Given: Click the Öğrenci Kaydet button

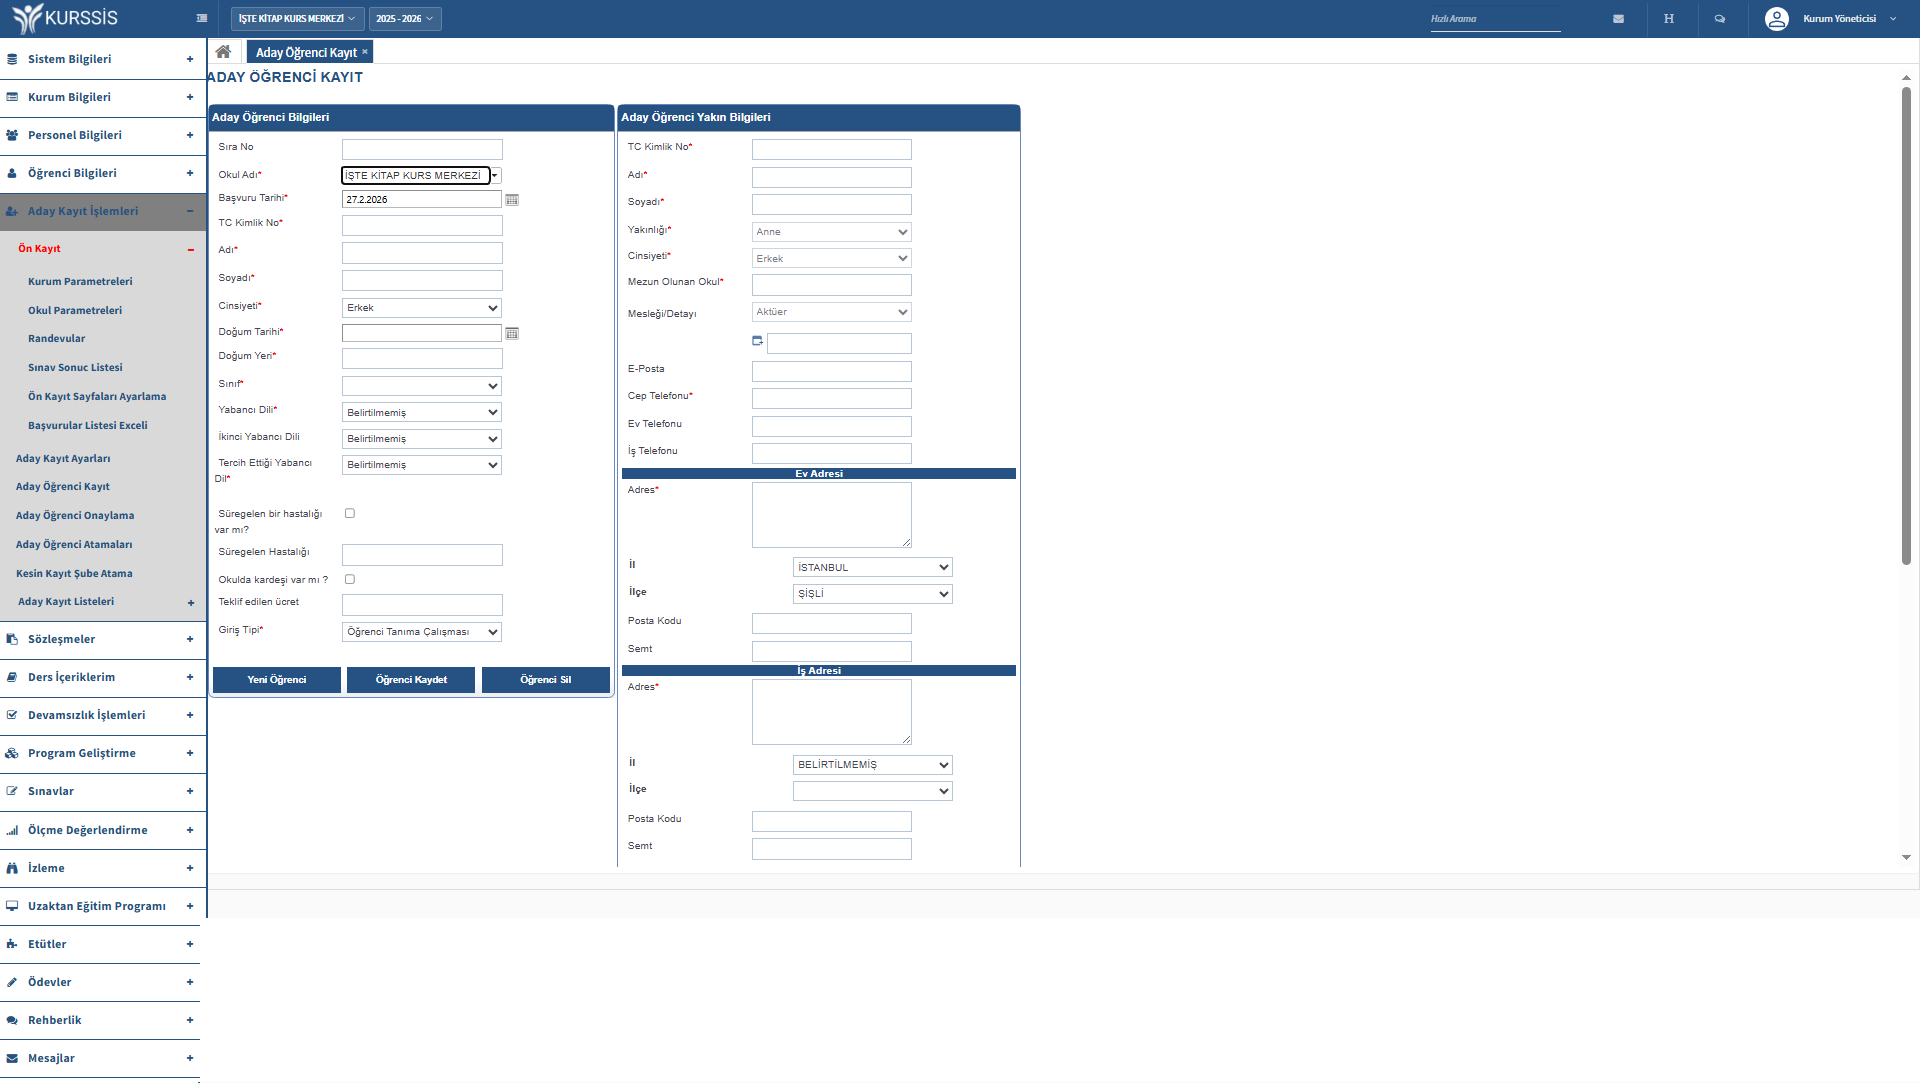Looking at the screenshot, I should point(411,680).
